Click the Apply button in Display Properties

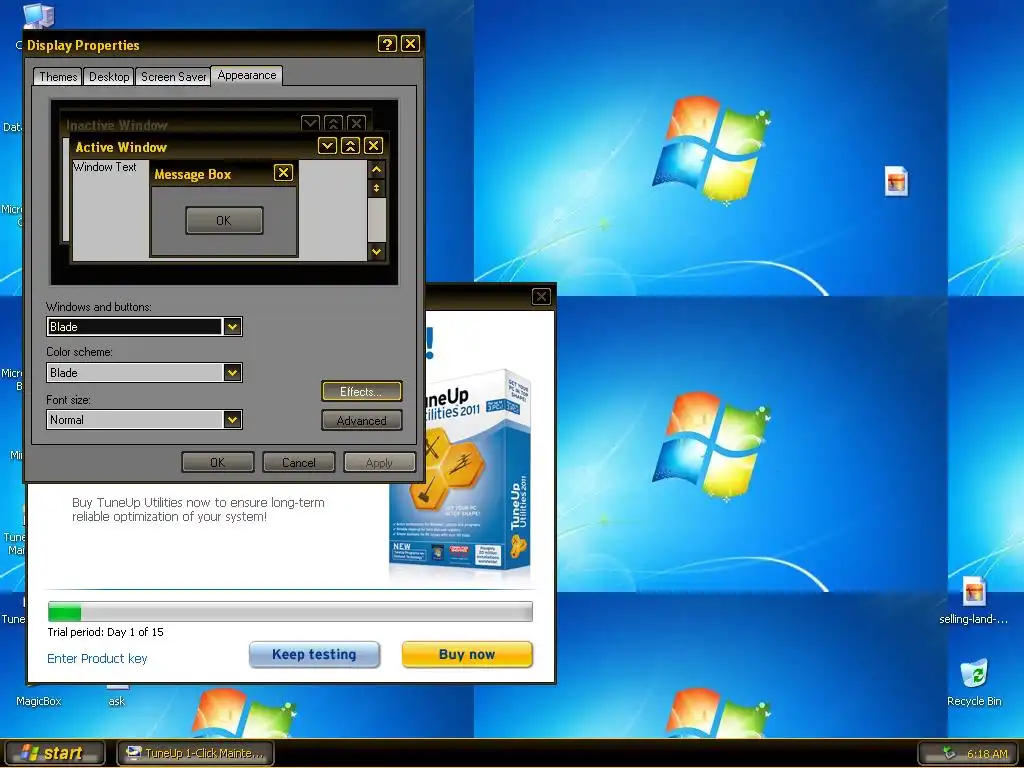pyautogui.click(x=379, y=462)
